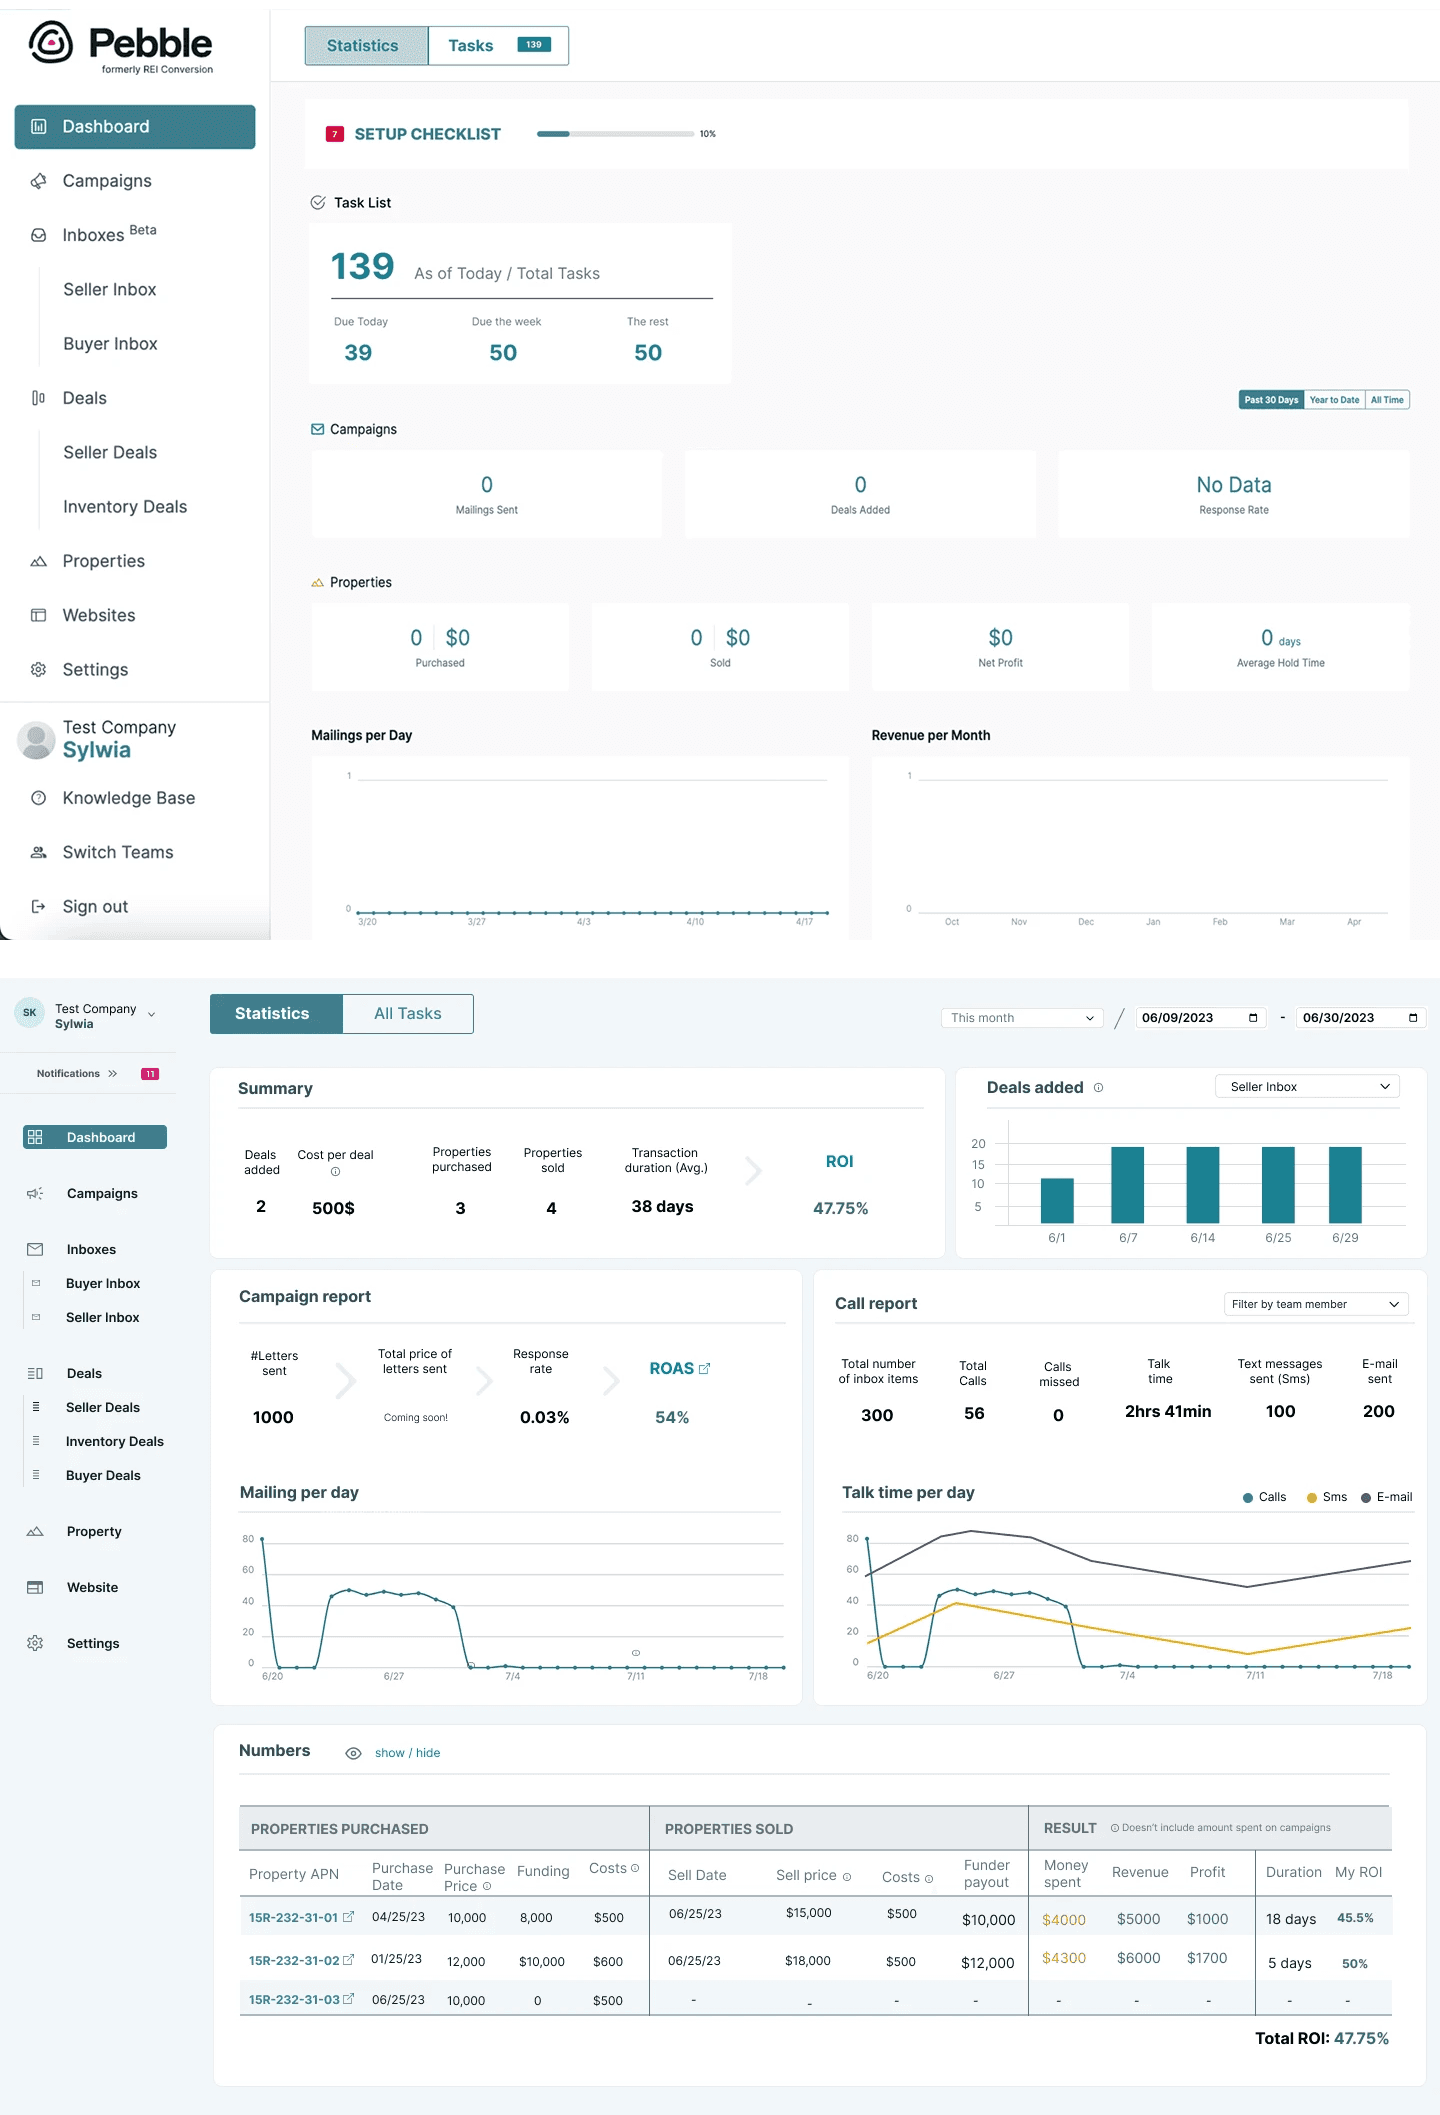This screenshot has height=2115, width=1440.
Task: Open external link icon for 15R-232-31-01
Action: click(348, 1917)
